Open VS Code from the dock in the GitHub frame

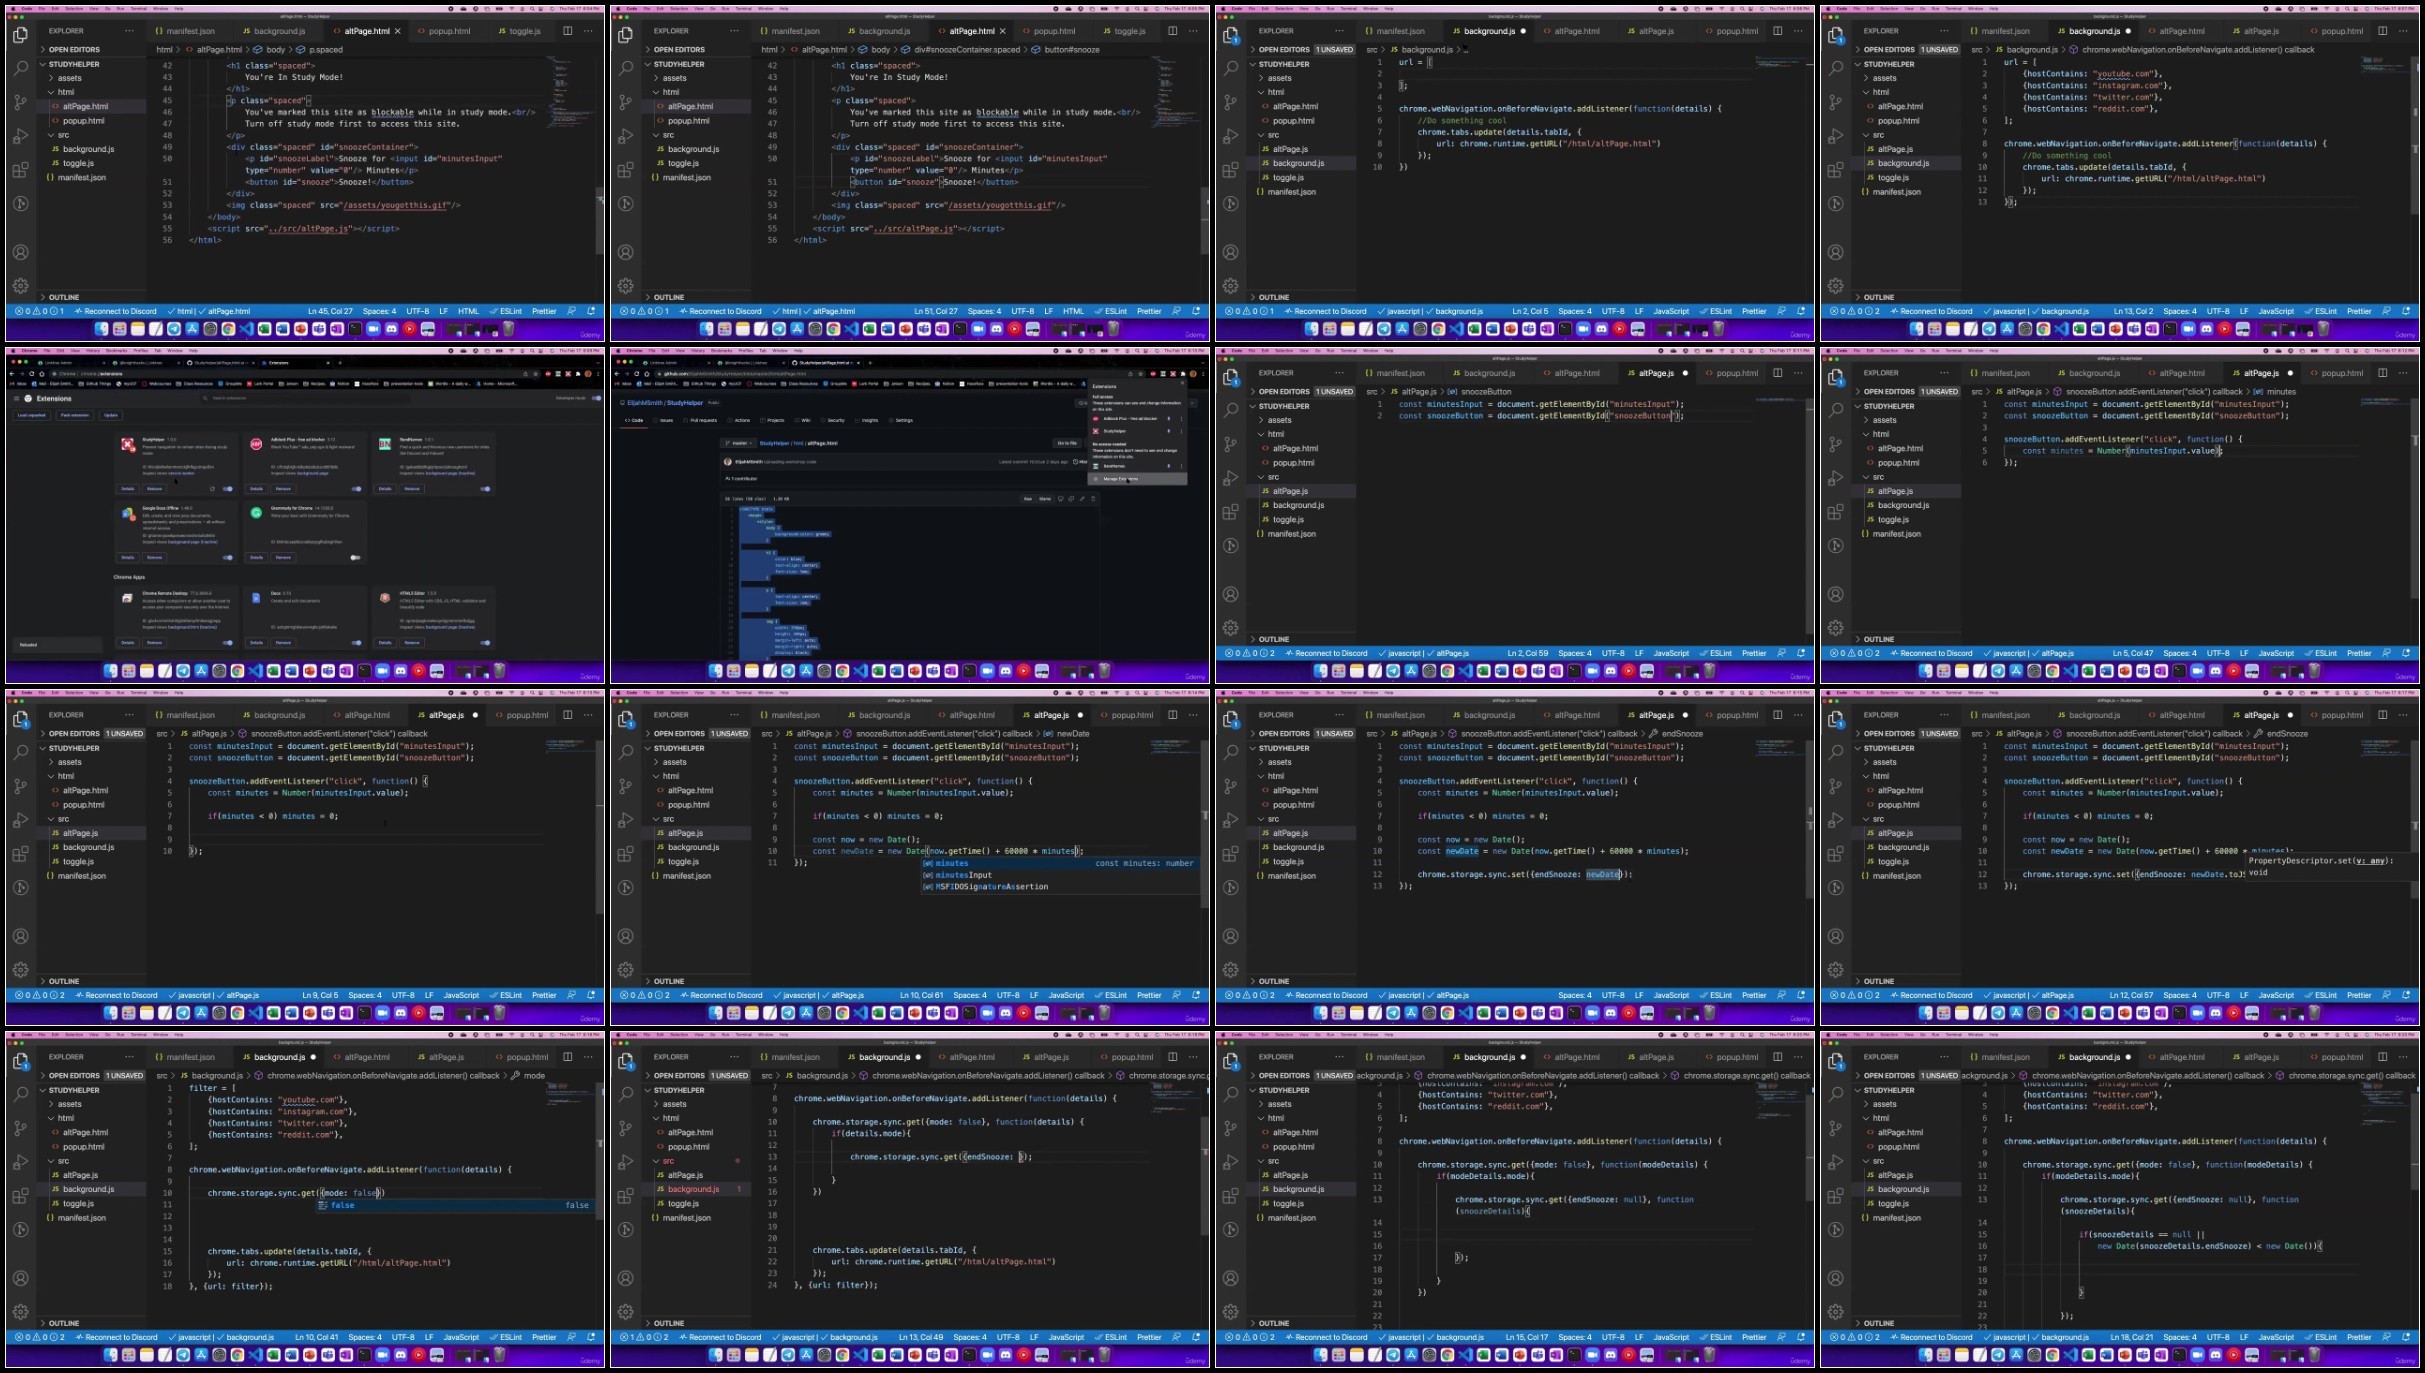[860, 671]
